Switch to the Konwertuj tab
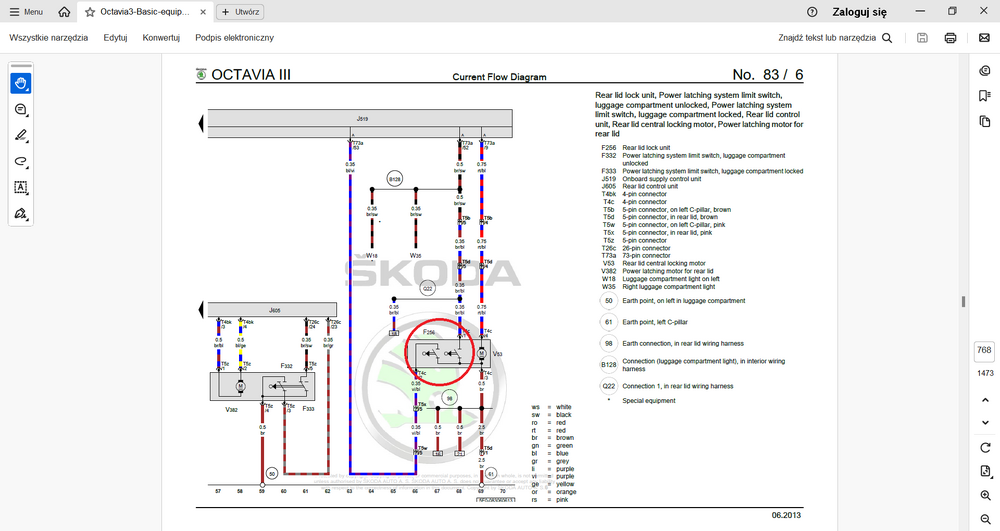 click(x=161, y=38)
